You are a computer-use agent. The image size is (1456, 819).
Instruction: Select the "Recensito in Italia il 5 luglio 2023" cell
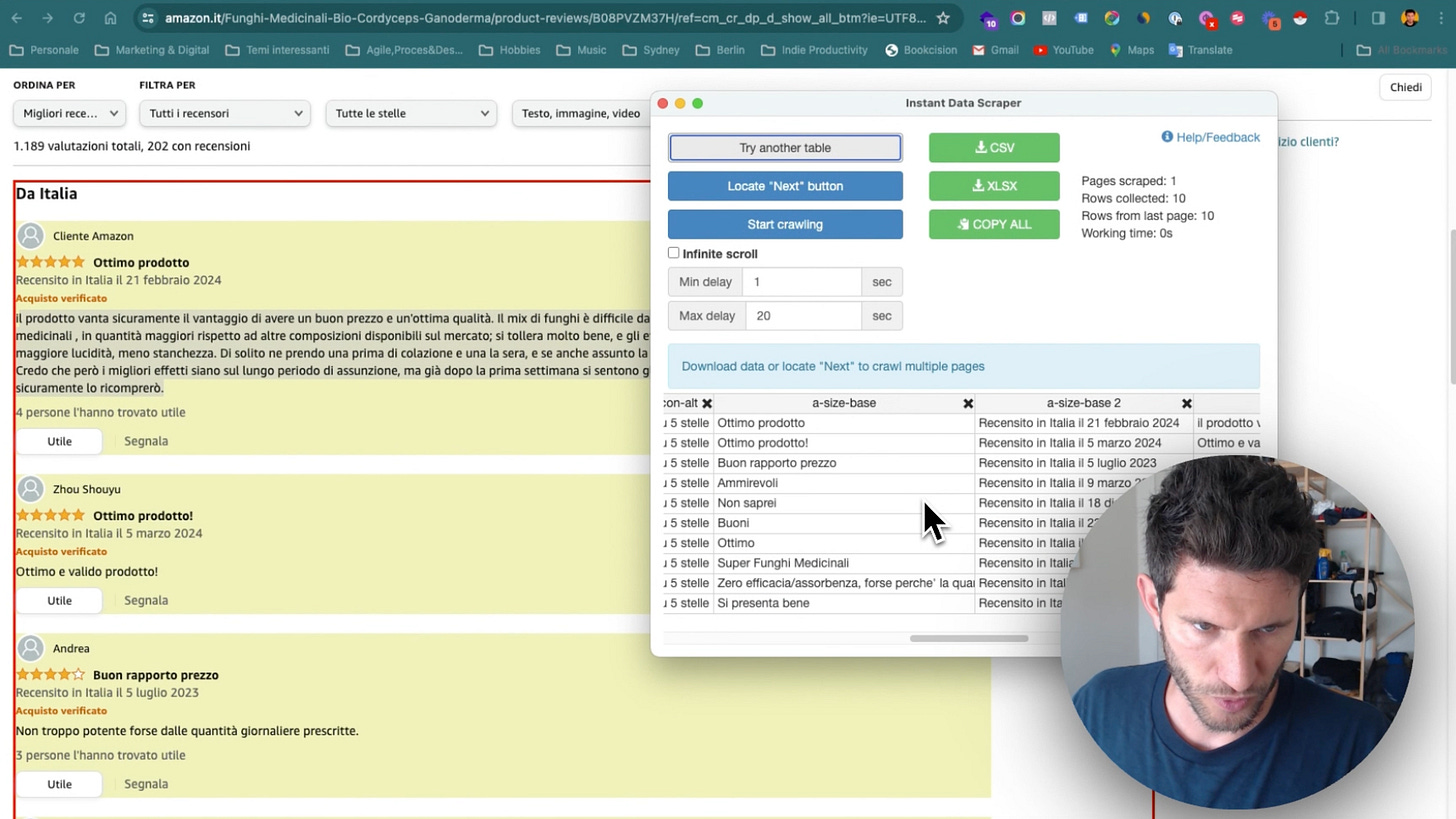pos(1084,463)
